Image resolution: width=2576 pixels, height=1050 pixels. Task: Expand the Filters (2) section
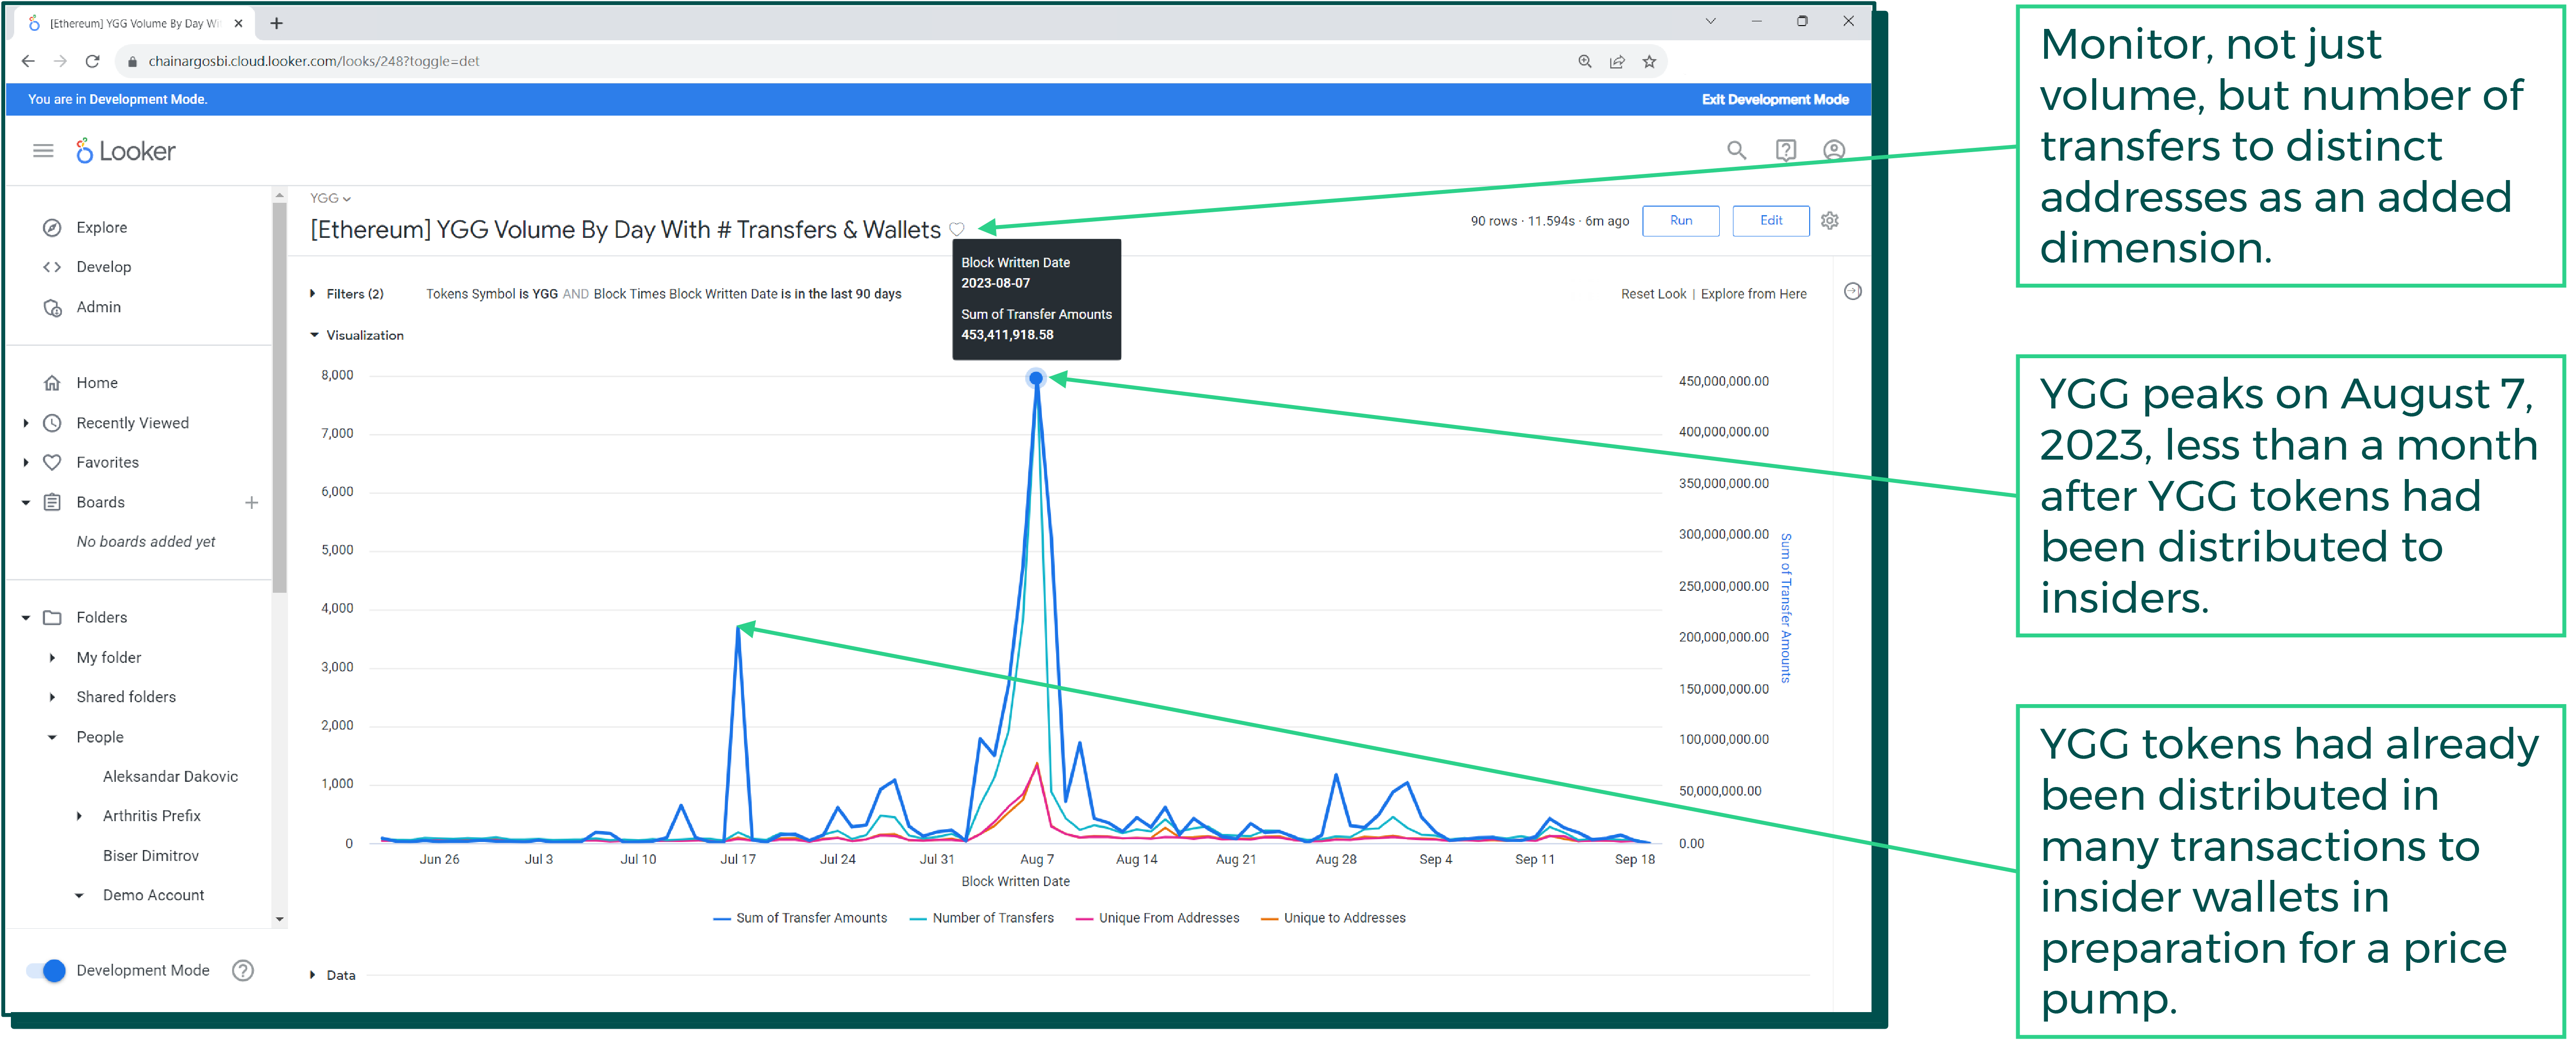347,294
